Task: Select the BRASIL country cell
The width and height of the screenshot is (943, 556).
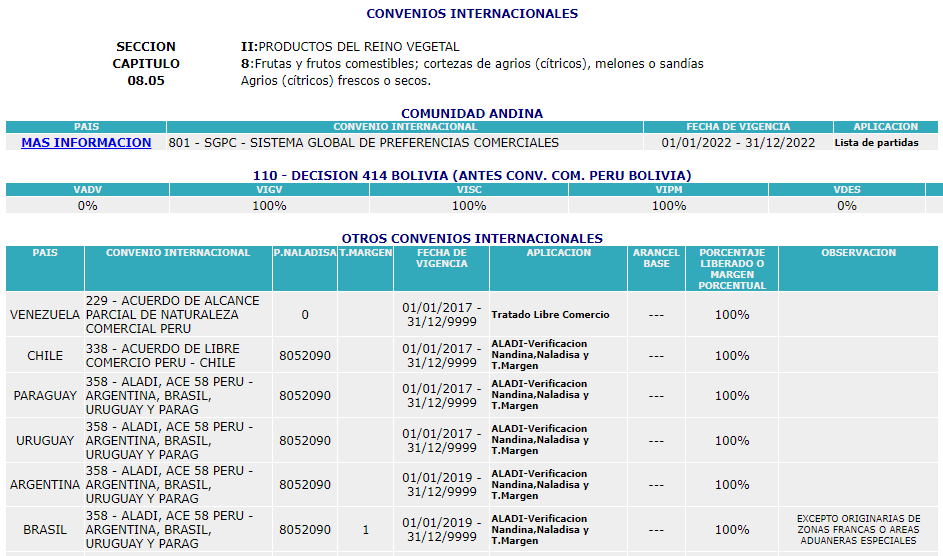Action: point(45,530)
